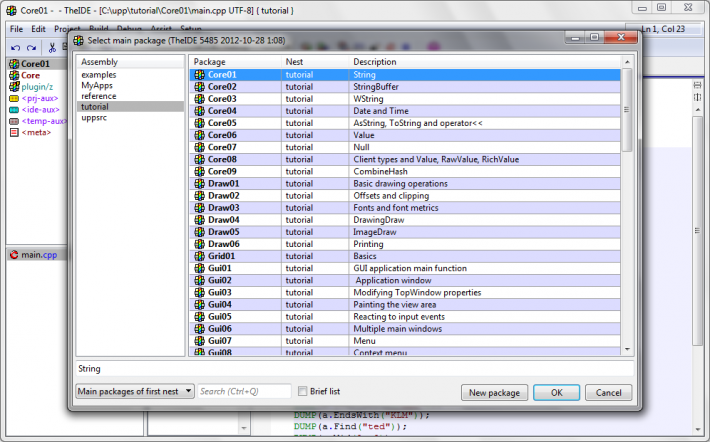Click the main.cpp file name in main window
This screenshot has width=710, height=442.
pos(39,255)
